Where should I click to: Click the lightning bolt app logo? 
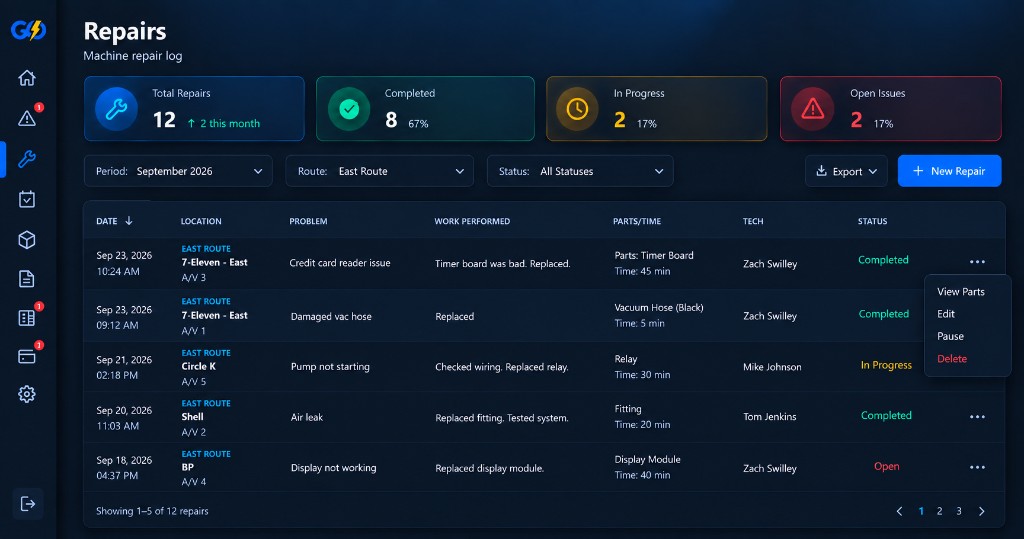(x=28, y=30)
